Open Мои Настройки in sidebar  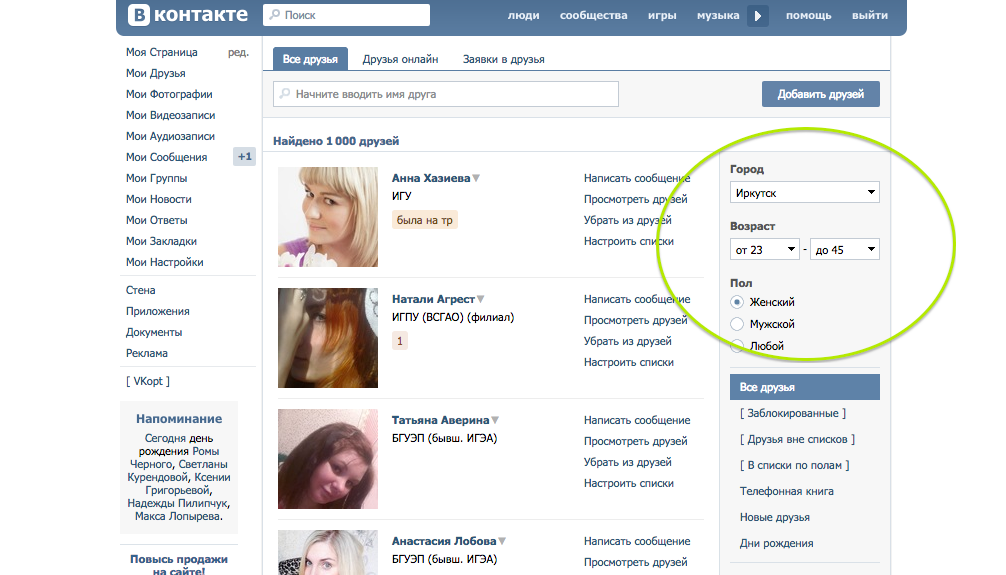[x=165, y=262]
